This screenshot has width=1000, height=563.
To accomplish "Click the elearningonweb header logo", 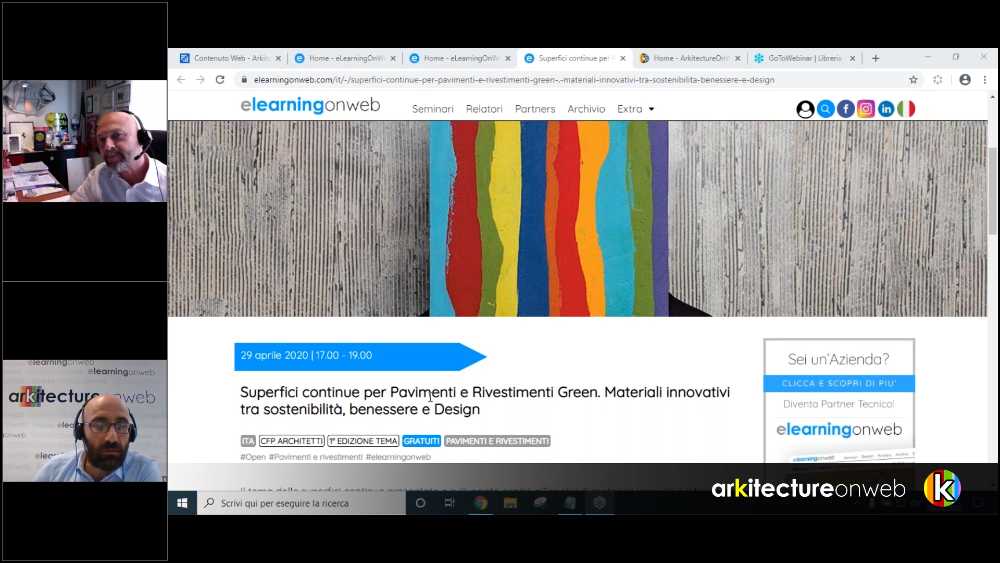I will (x=310, y=105).
